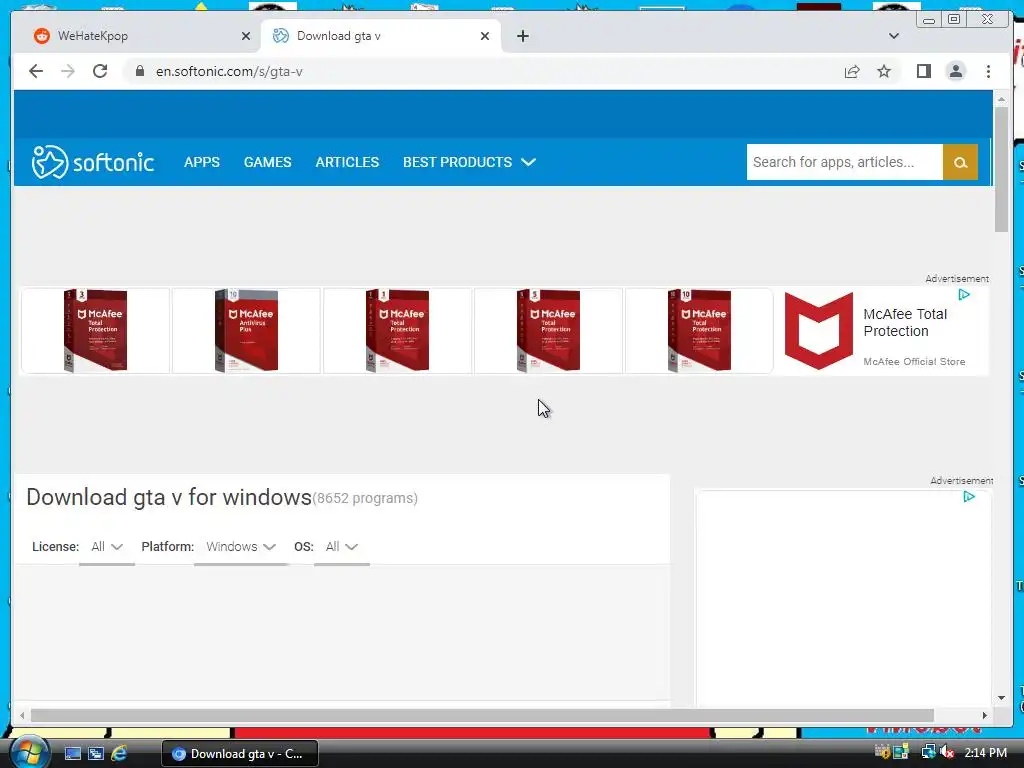This screenshot has width=1024, height=768.
Task: Click the horizontal scrollbar thumb
Action: tap(482, 716)
